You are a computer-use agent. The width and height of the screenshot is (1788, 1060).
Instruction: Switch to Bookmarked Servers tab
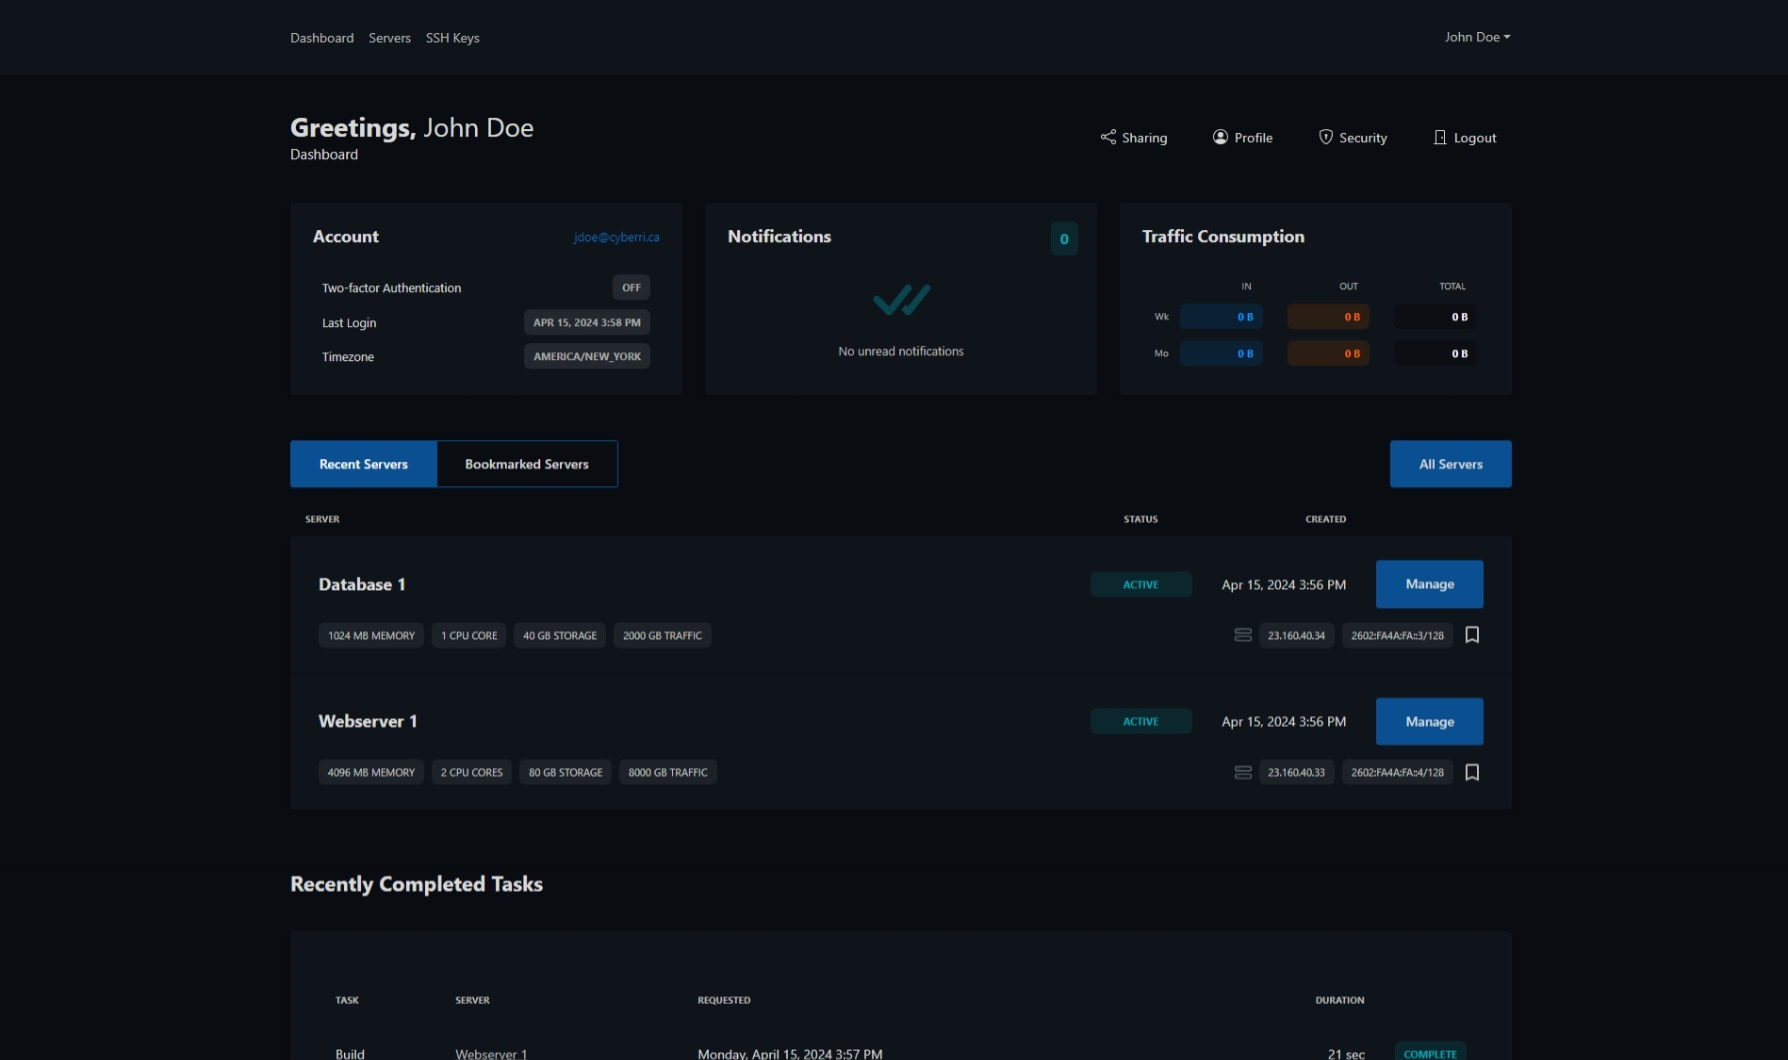[526, 464]
